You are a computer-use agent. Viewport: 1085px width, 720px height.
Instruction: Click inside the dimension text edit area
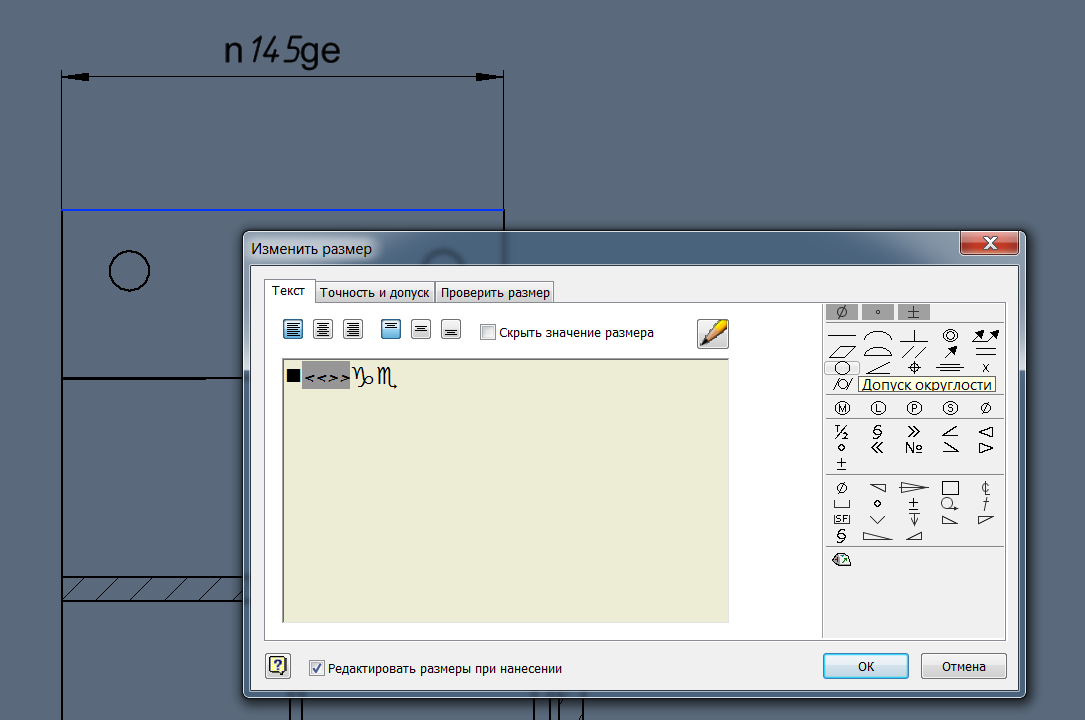point(506,490)
